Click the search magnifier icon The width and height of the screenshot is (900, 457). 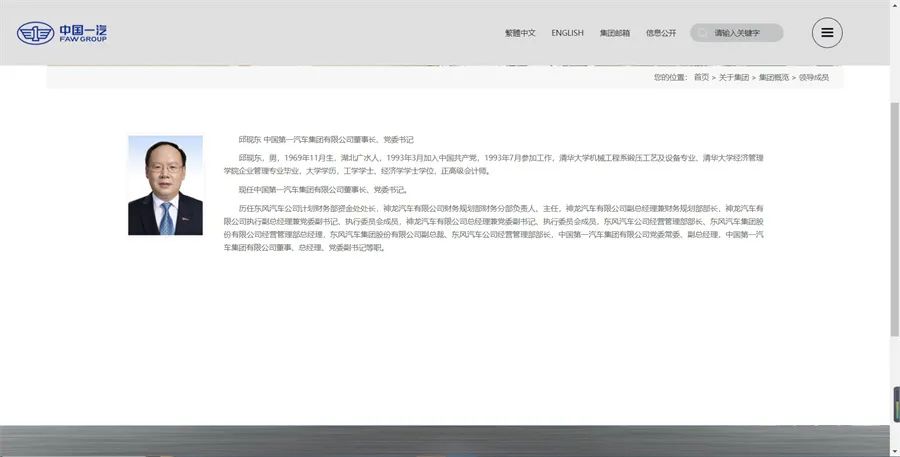point(703,33)
